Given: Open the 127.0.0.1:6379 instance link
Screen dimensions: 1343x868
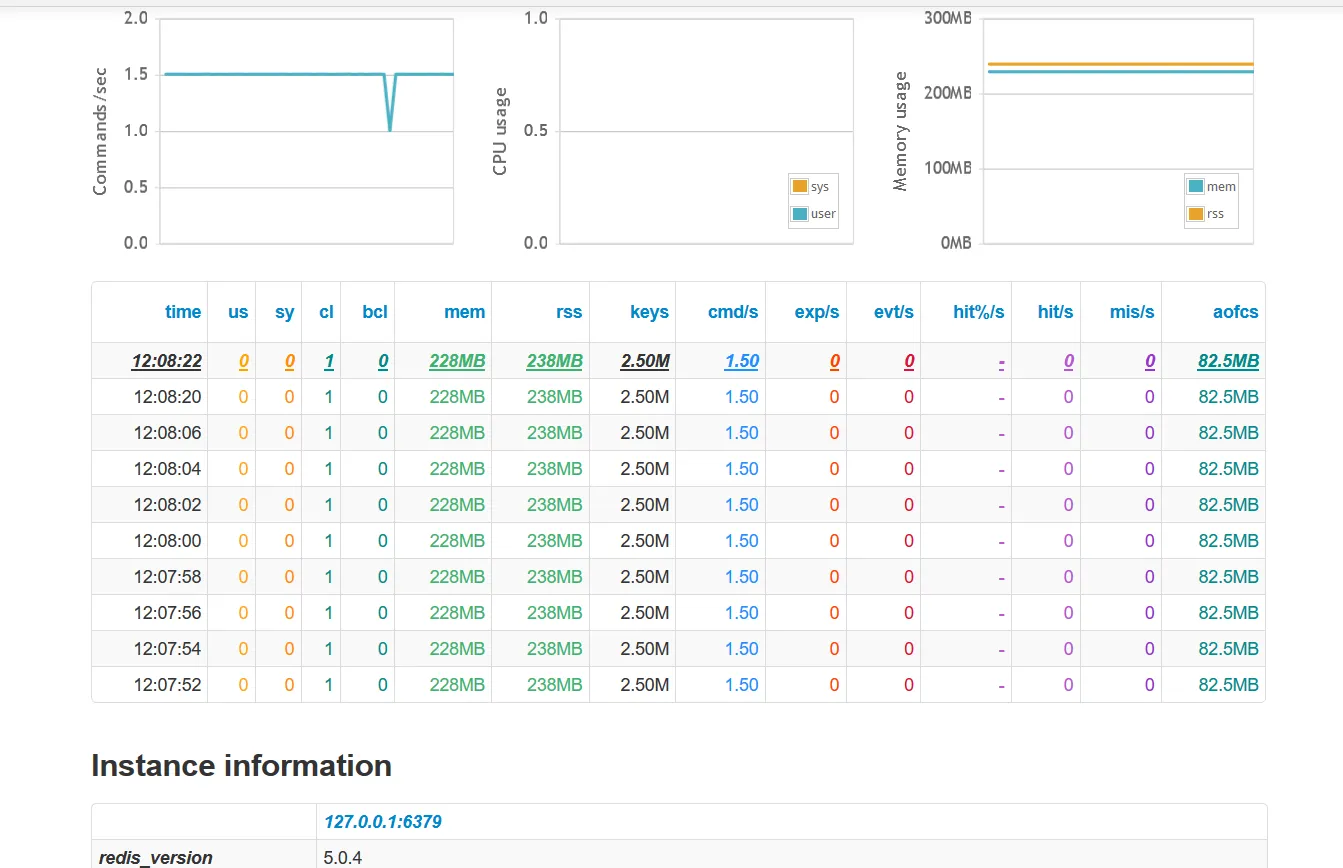Looking at the screenshot, I should pos(383,822).
